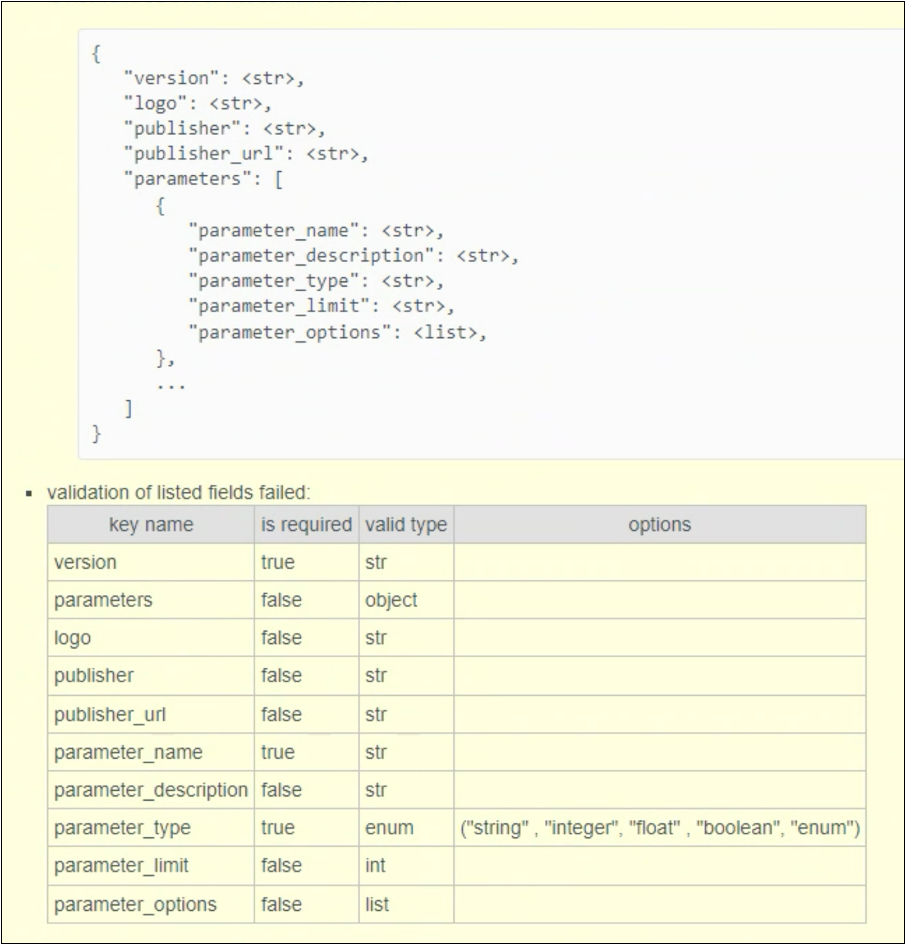The height and width of the screenshot is (944, 906).
Task: Select the "parameter_type" key name cell
Action: click(x=151, y=828)
